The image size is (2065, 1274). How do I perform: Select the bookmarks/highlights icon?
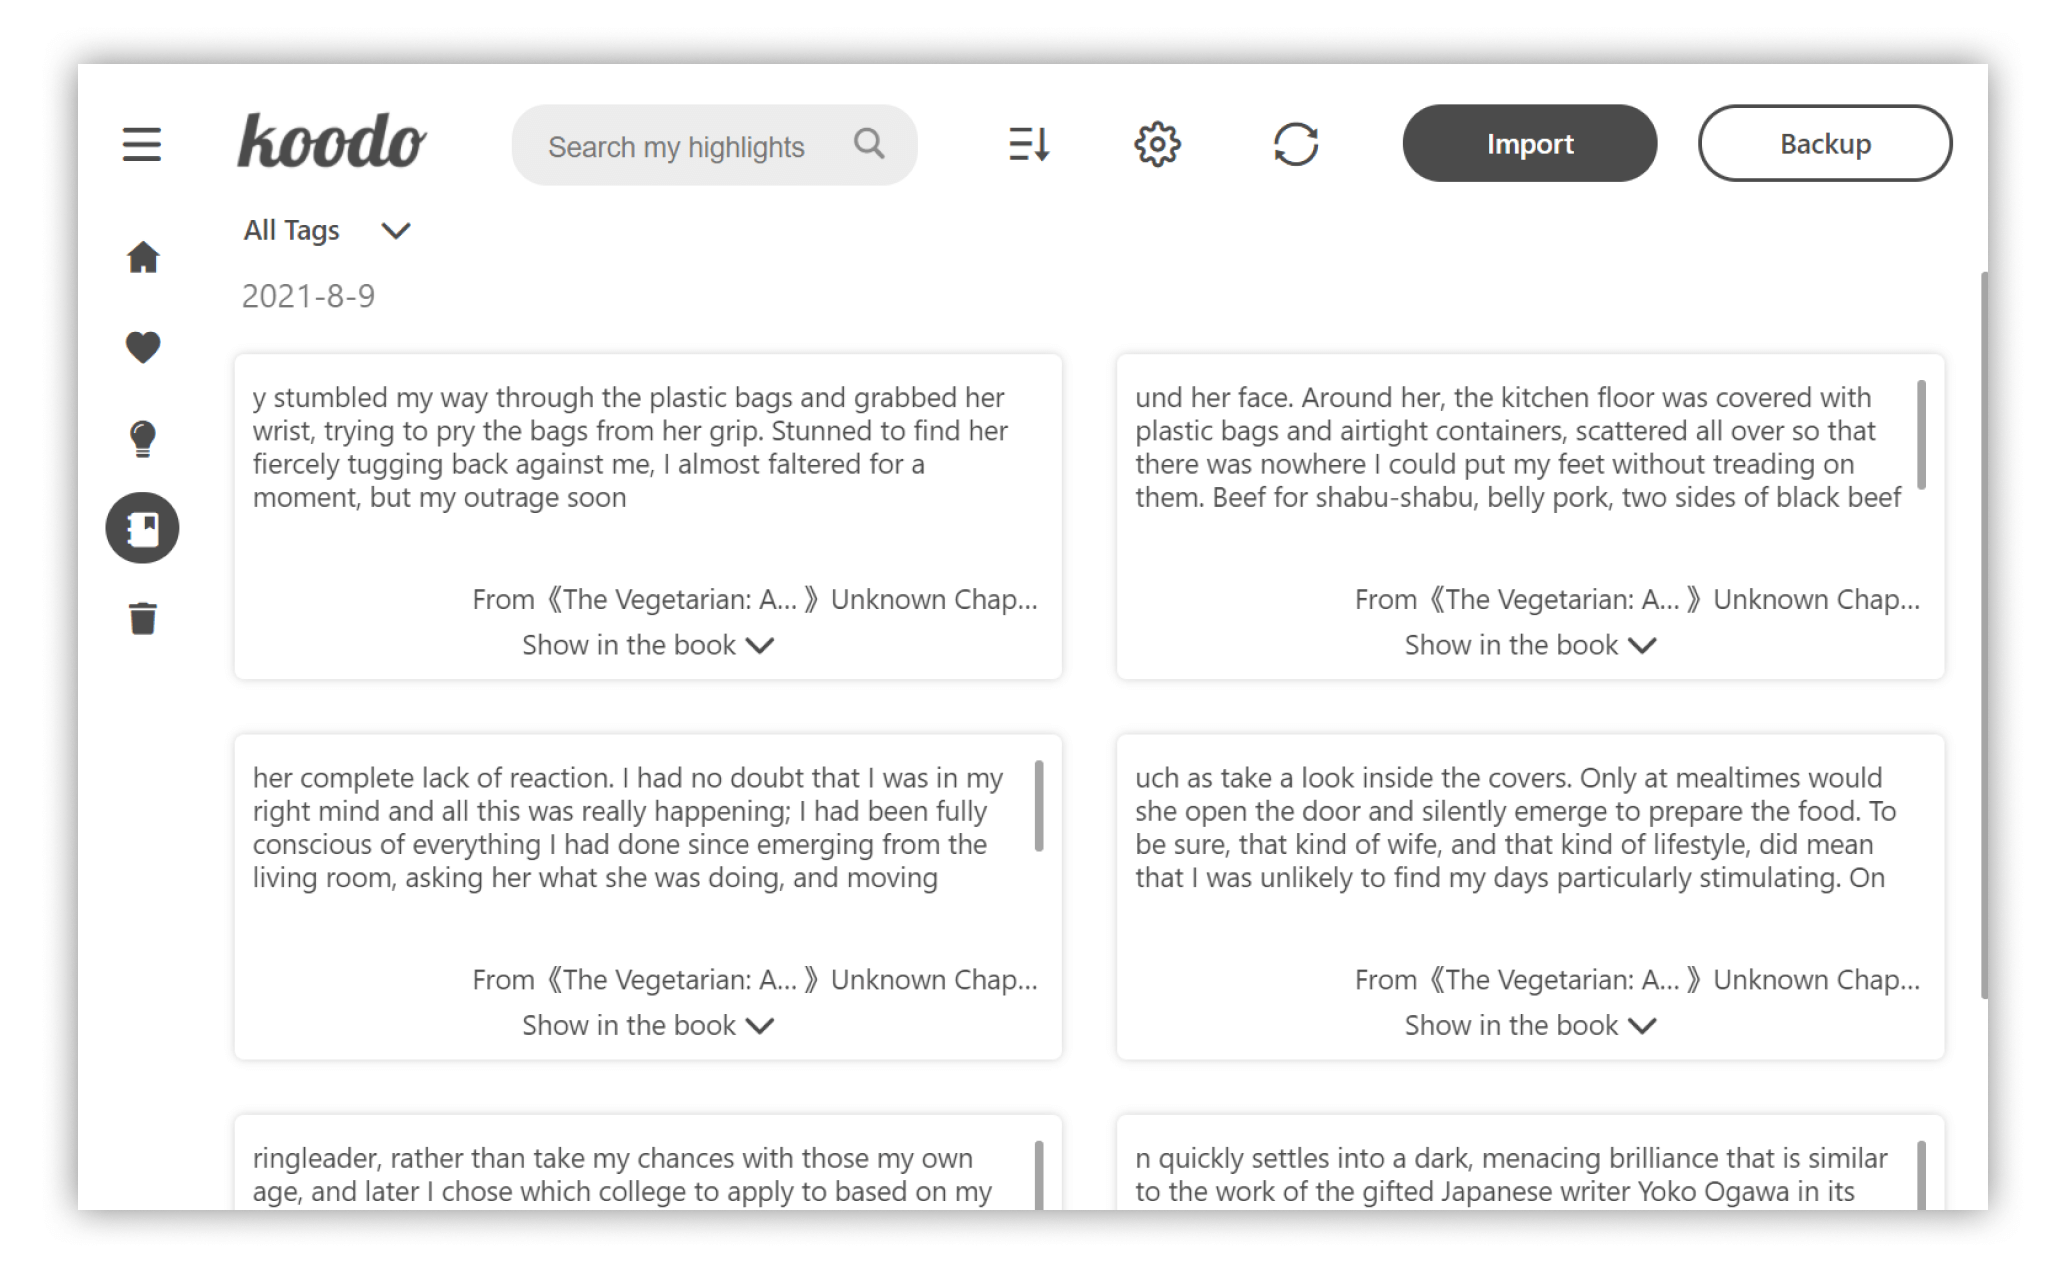tap(145, 528)
